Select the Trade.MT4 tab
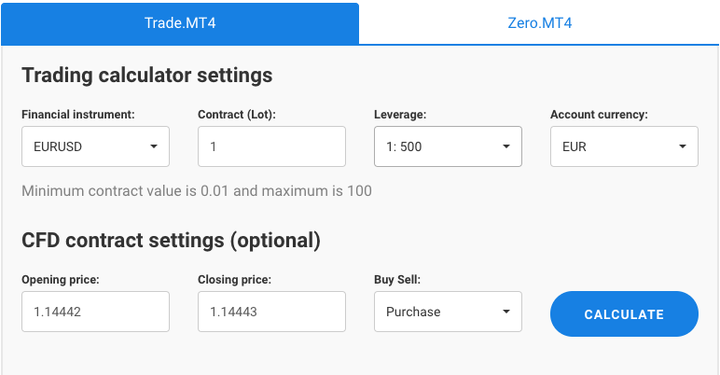 tap(180, 23)
